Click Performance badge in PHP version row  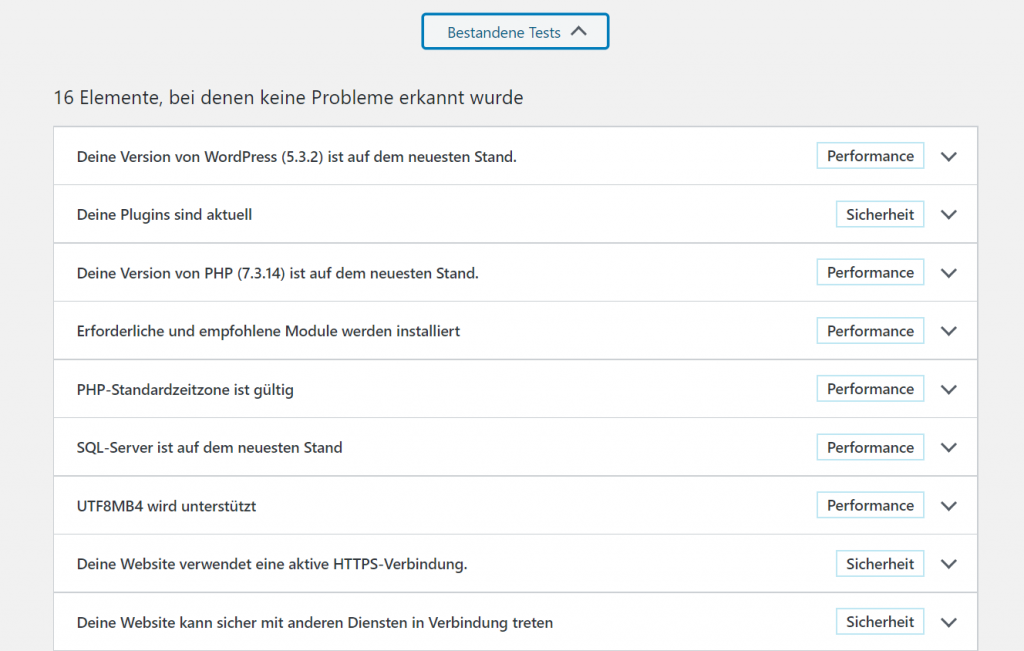(870, 272)
